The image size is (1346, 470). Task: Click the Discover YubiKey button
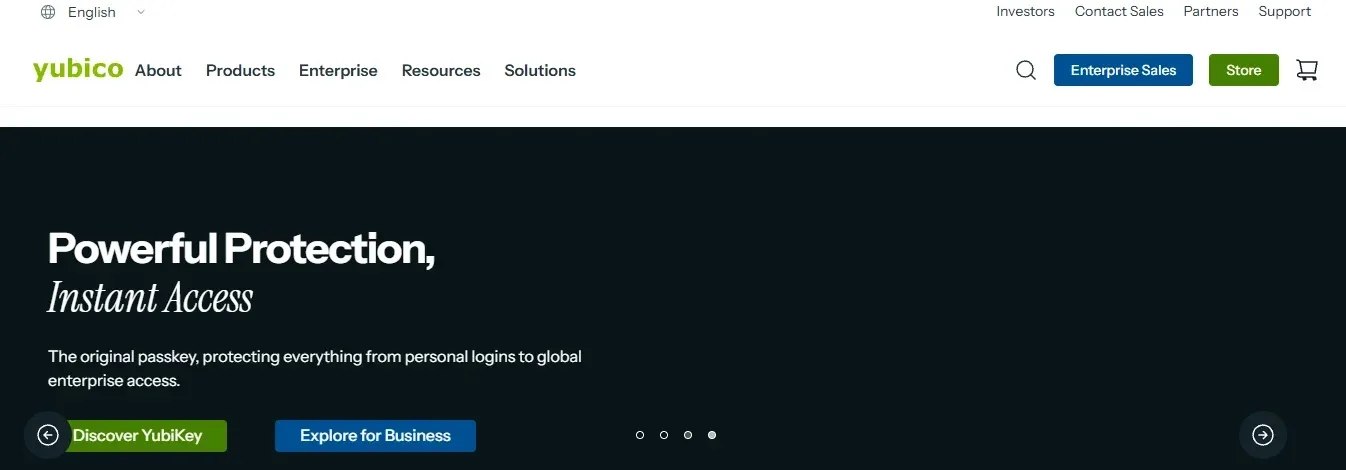pos(138,436)
